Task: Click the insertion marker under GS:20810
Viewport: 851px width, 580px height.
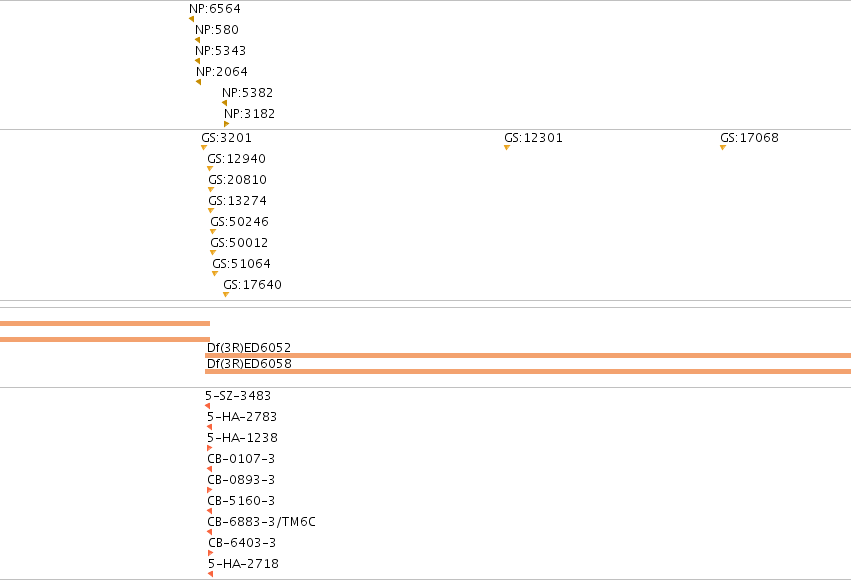Action: [x=211, y=189]
